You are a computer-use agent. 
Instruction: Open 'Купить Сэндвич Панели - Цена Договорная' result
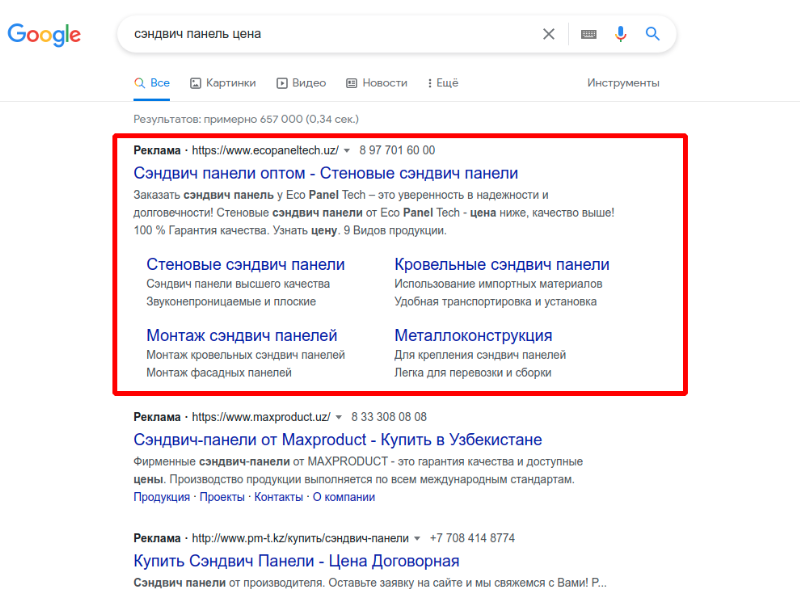296,561
